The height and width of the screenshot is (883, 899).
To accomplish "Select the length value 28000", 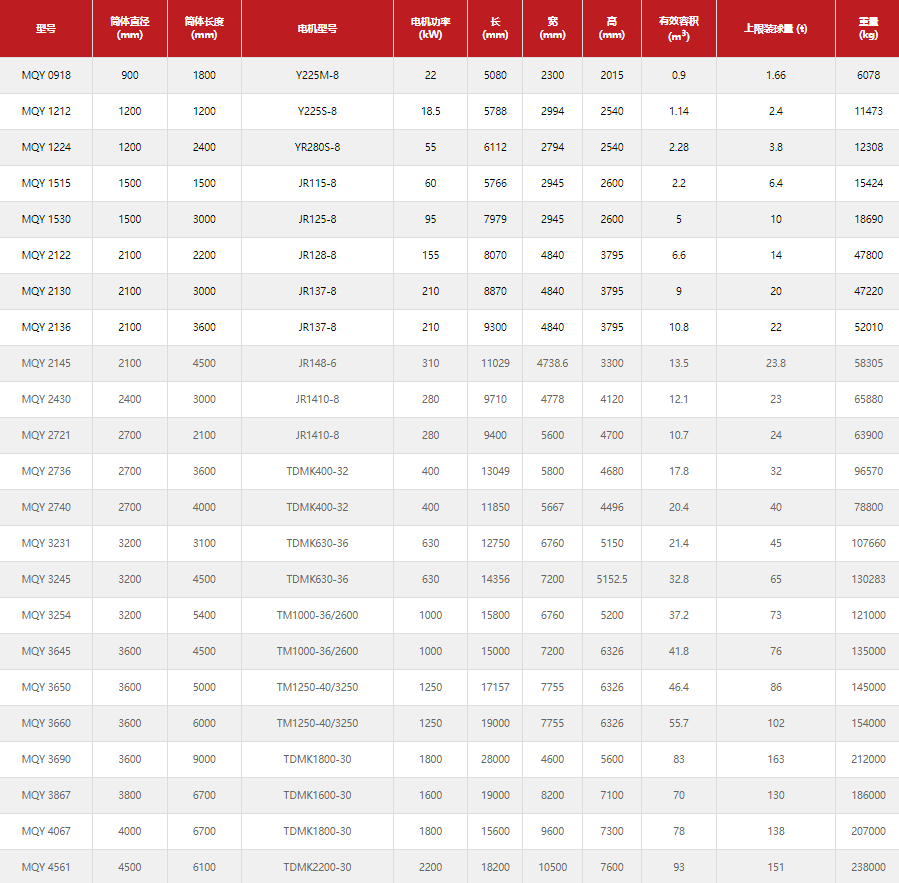I will coord(494,759).
